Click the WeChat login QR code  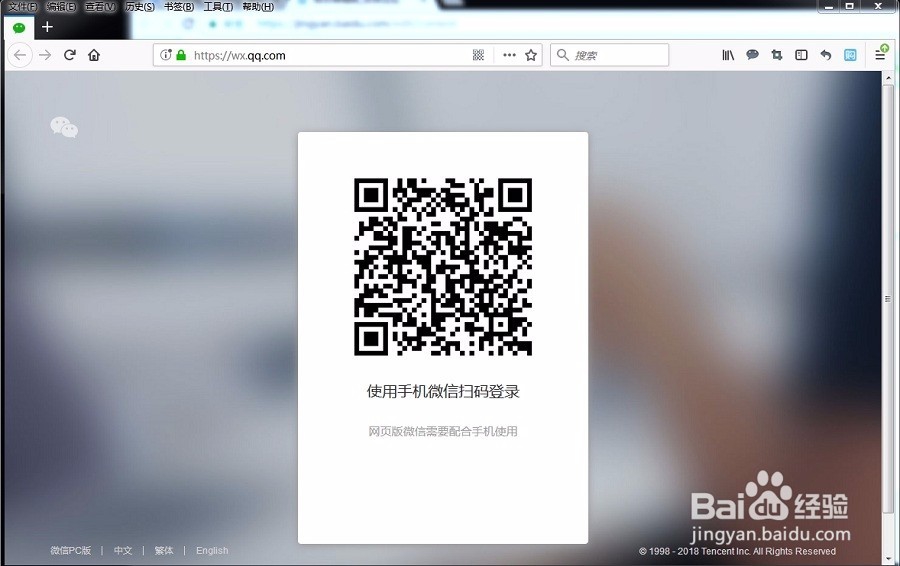coord(443,266)
